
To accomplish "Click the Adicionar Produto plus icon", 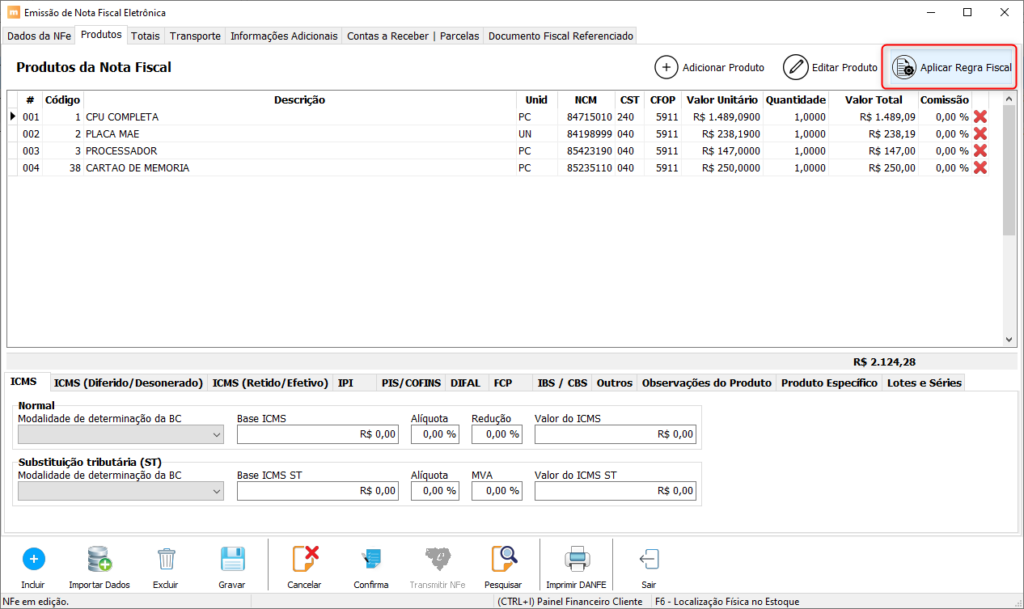I will [x=666, y=67].
